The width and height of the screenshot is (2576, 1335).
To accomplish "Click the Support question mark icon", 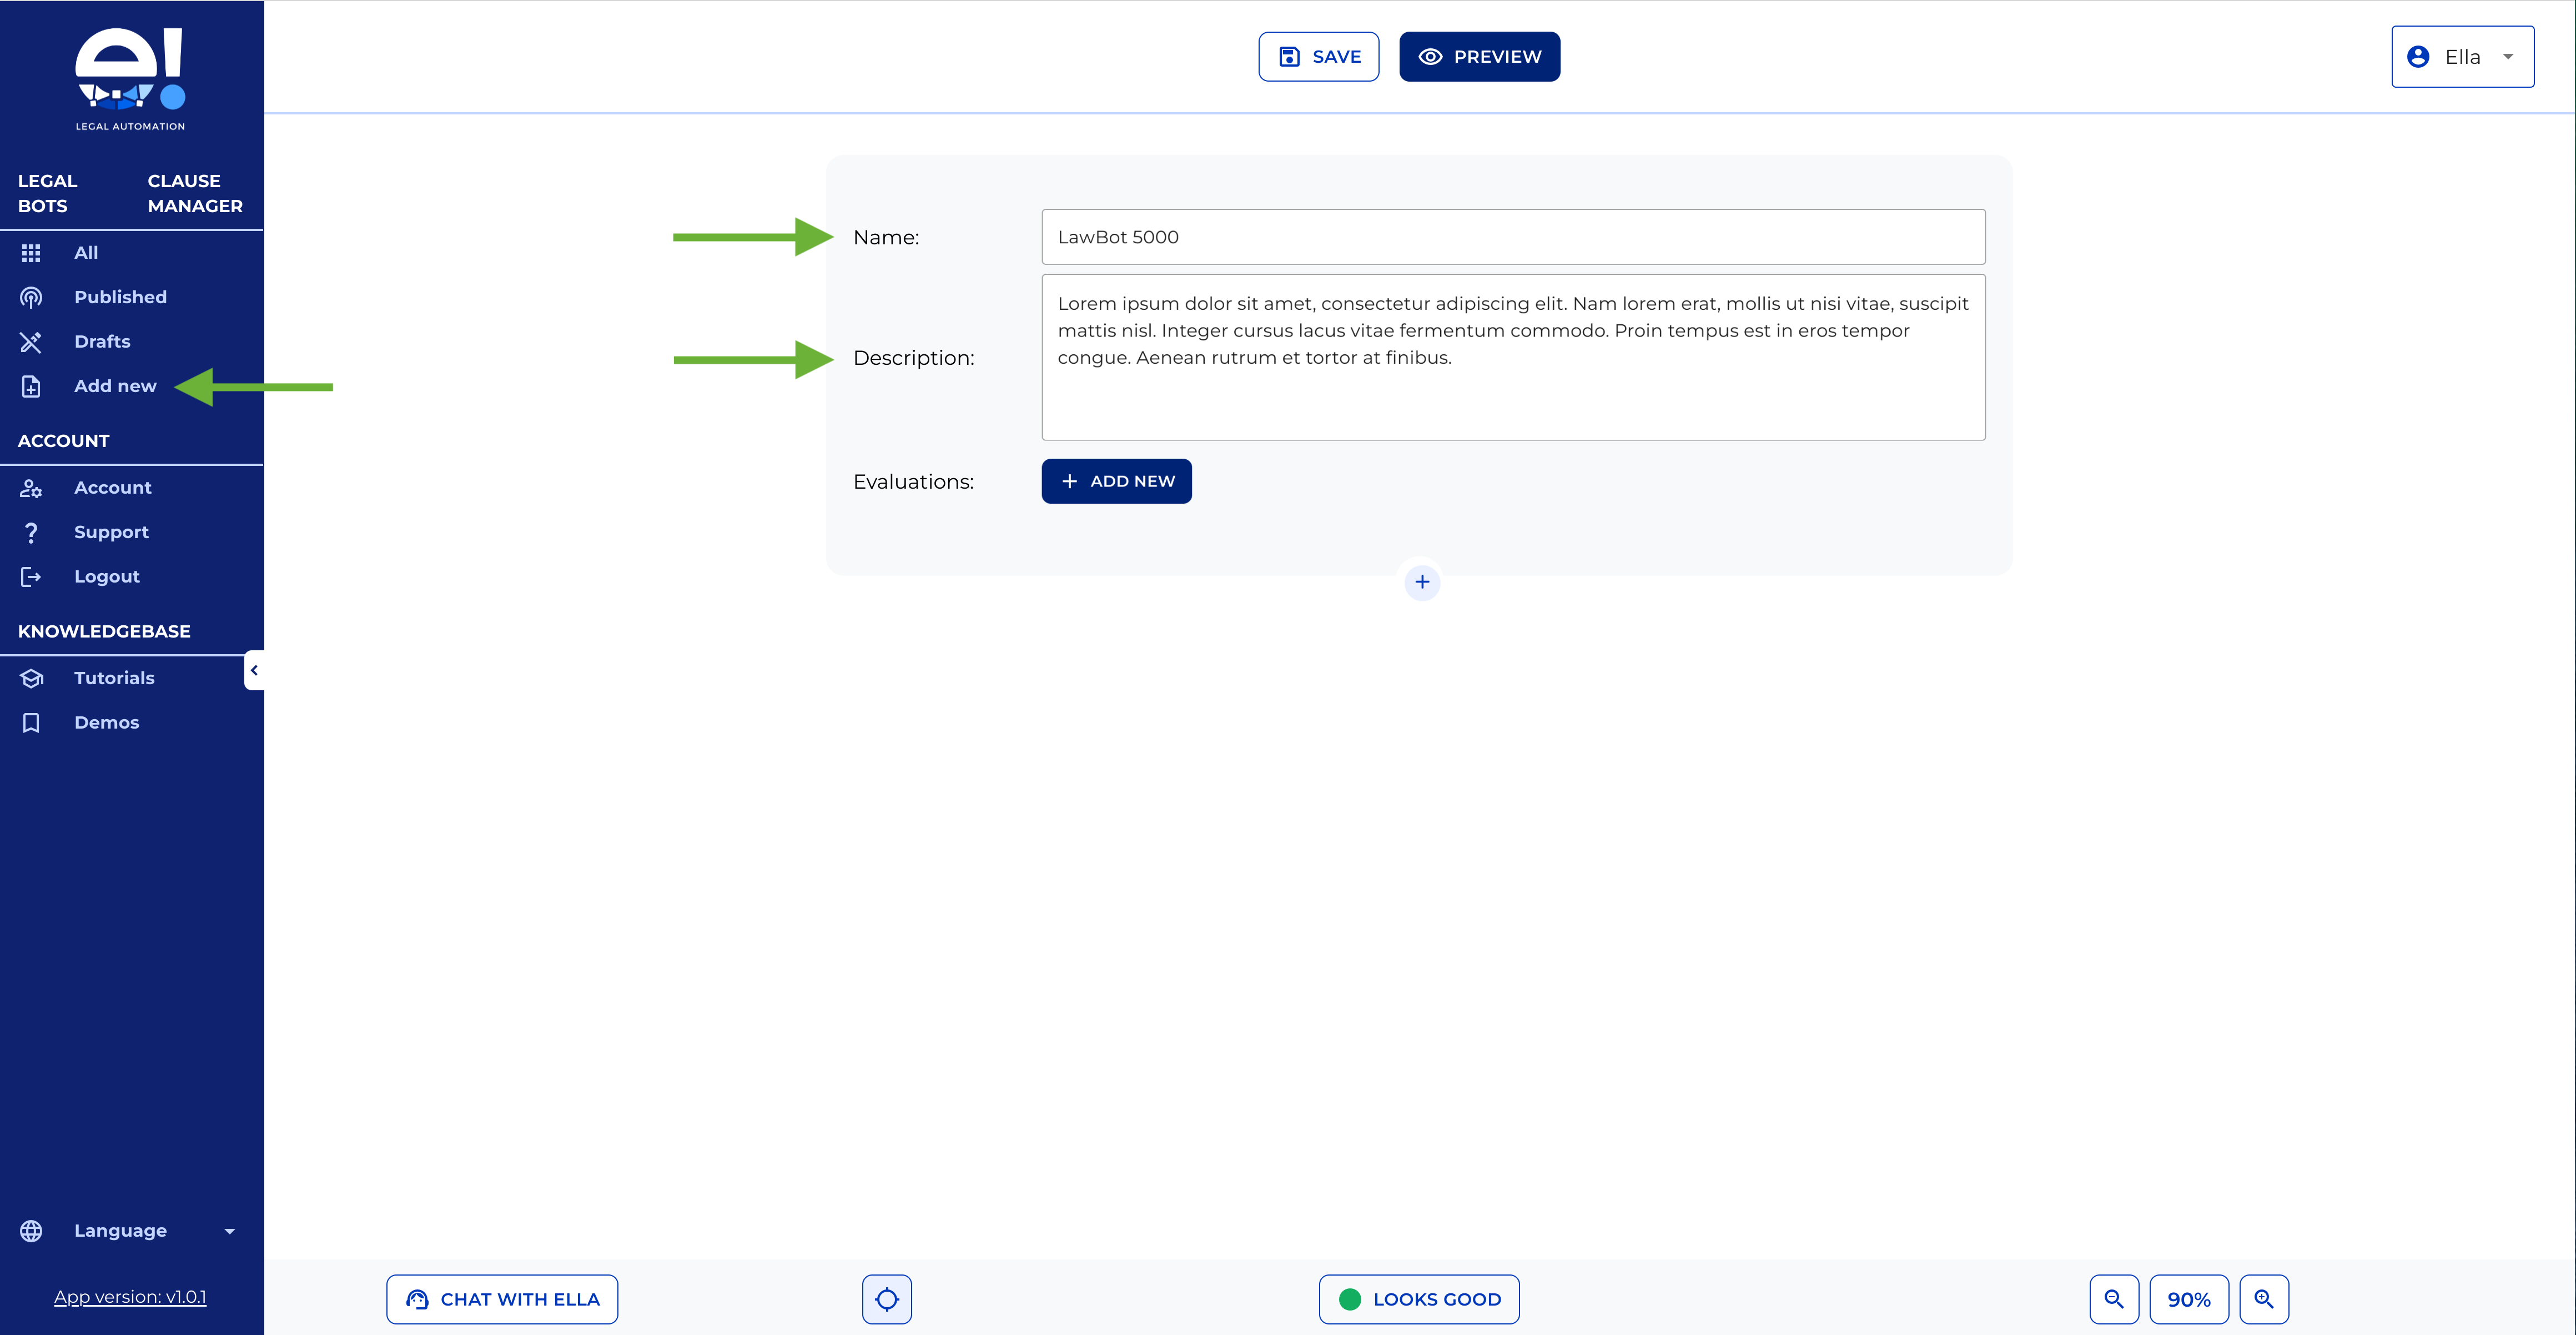I will (31, 532).
